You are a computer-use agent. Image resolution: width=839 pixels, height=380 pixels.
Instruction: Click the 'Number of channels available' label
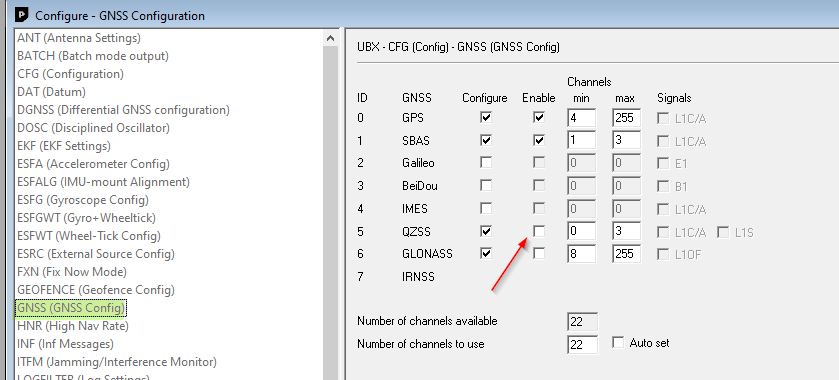click(427, 321)
